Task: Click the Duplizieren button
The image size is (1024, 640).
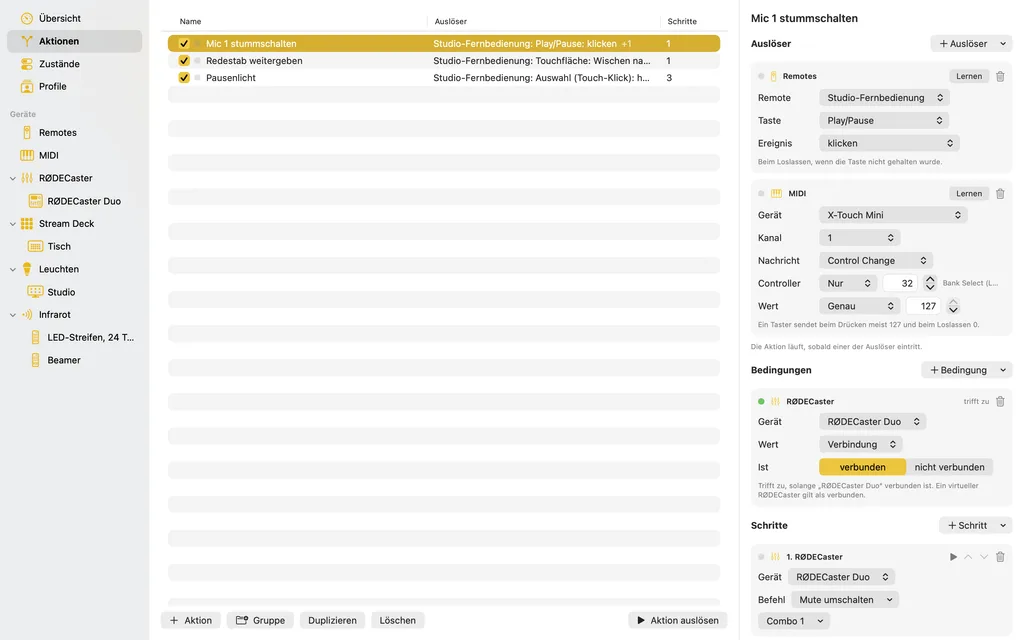Action: click(x=332, y=620)
